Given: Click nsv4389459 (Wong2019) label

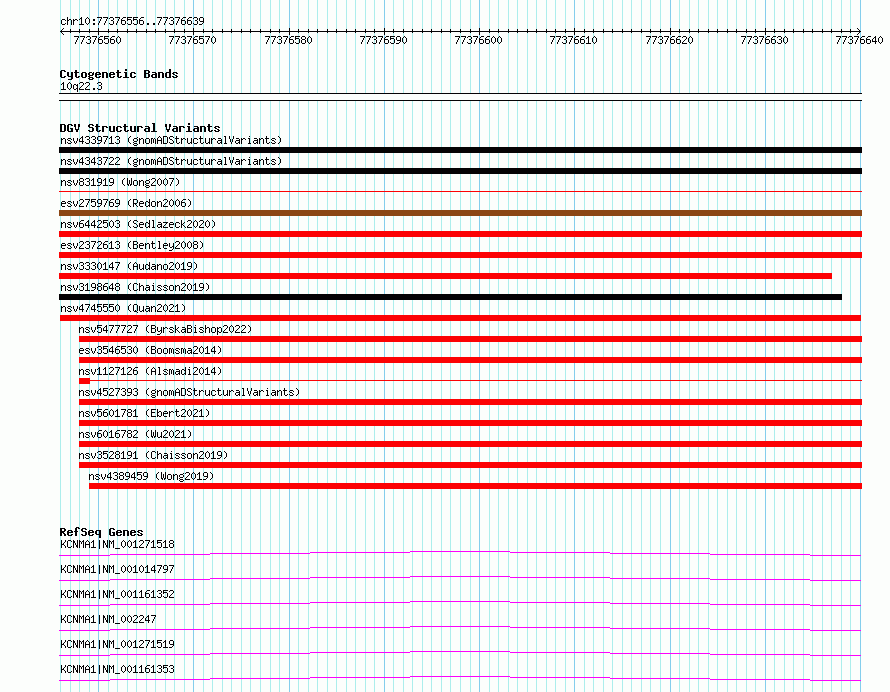Looking at the screenshot, I should click(151, 476).
